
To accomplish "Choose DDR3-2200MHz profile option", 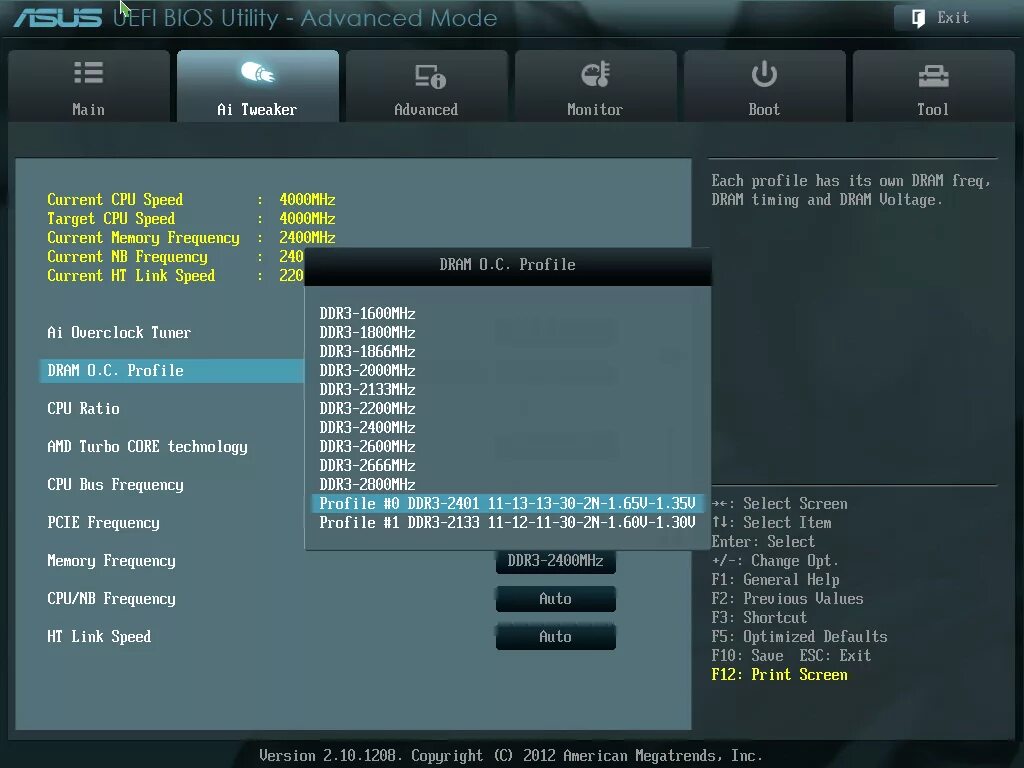I will 367,408.
